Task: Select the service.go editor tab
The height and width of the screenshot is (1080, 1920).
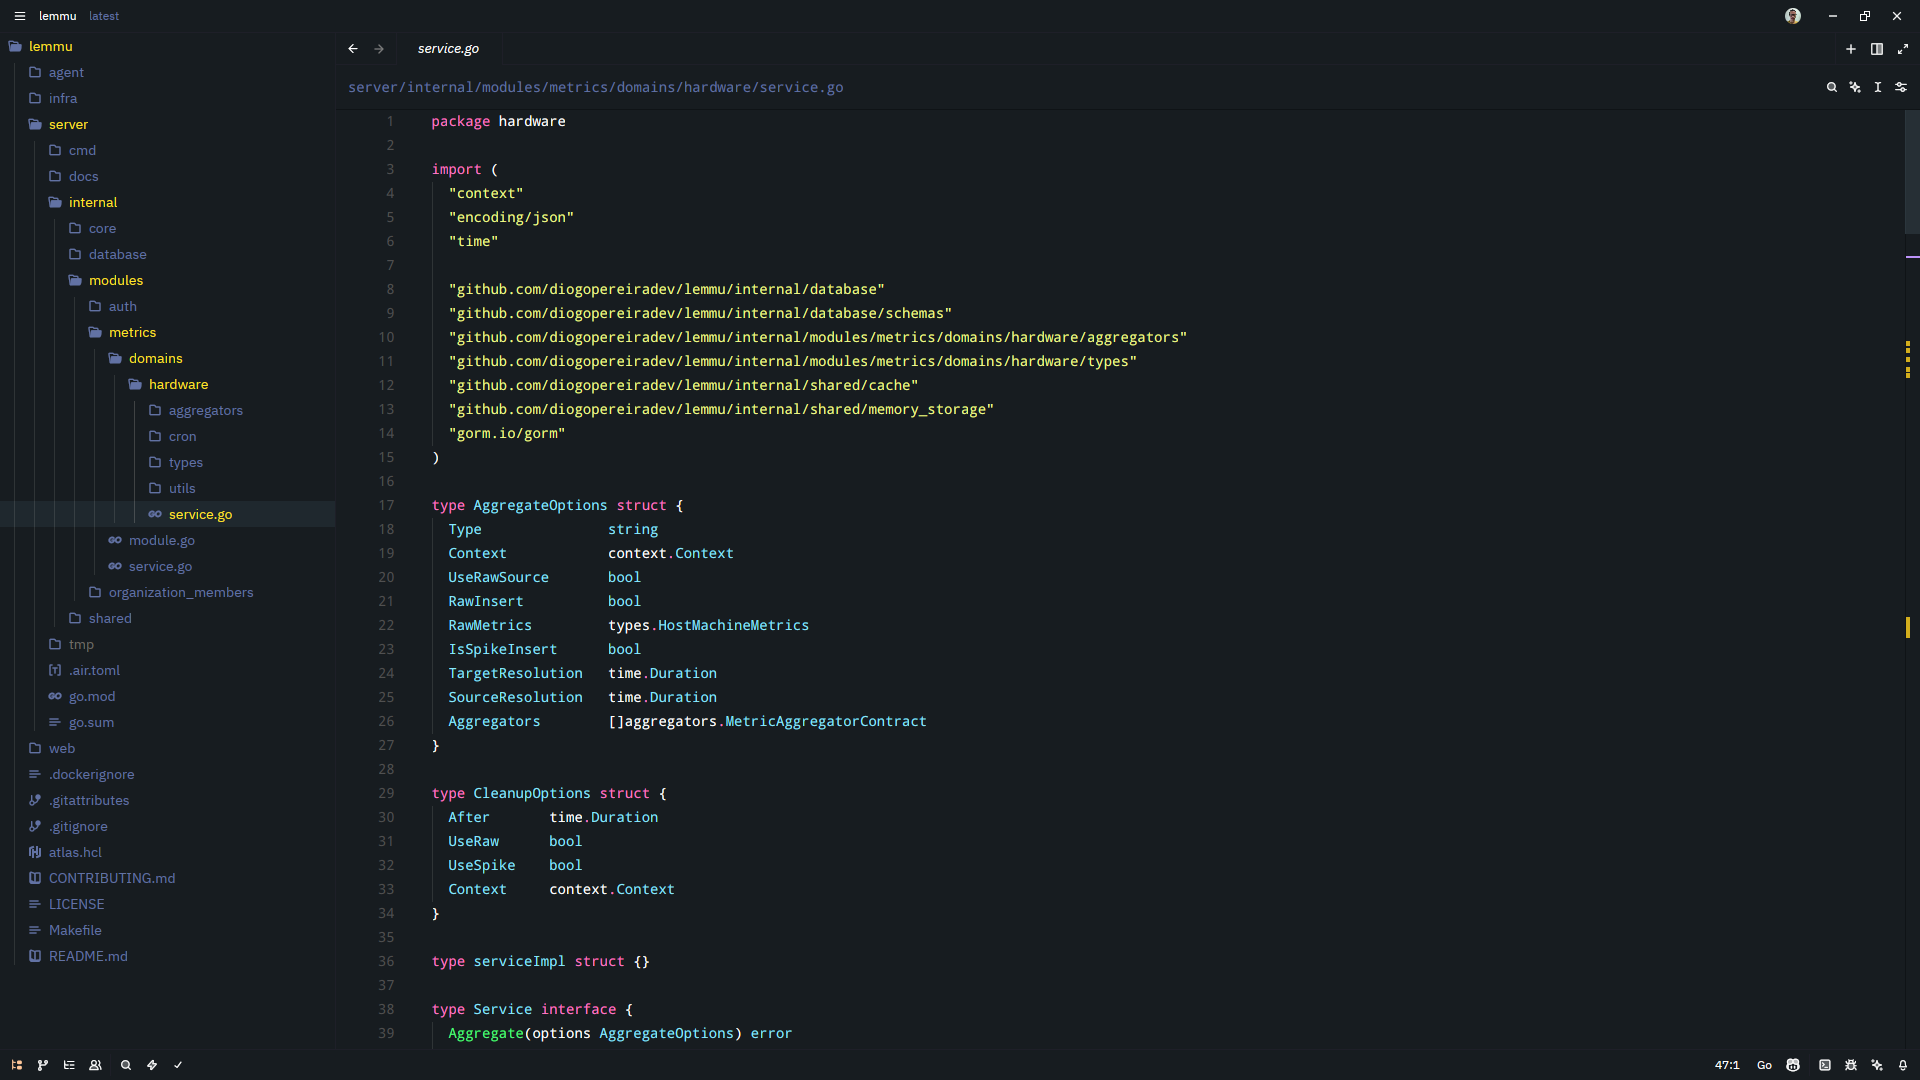Action: [448, 48]
